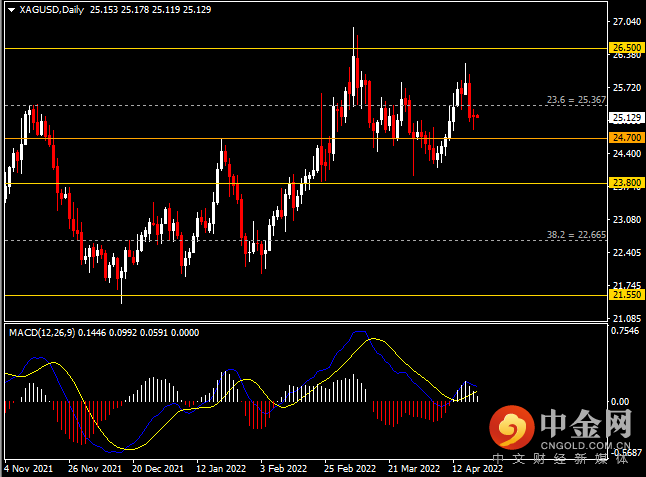
Task: Click the 21.085 price scale value
Action: click(627, 318)
